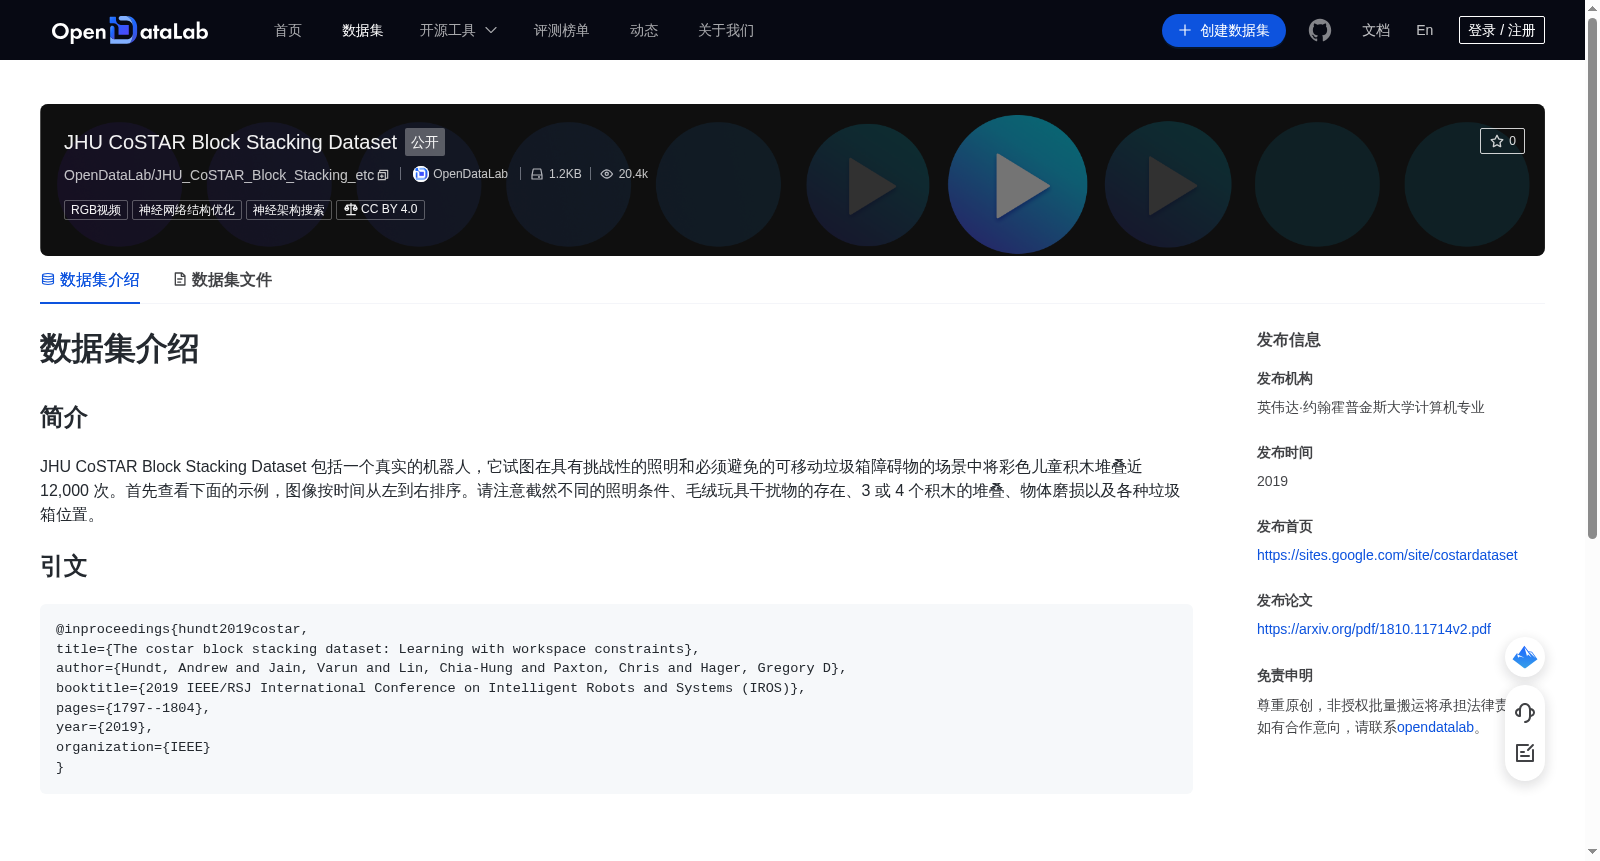Click the scrollbar up arrow
The width and height of the screenshot is (1600, 861).
tap(1592, 8)
